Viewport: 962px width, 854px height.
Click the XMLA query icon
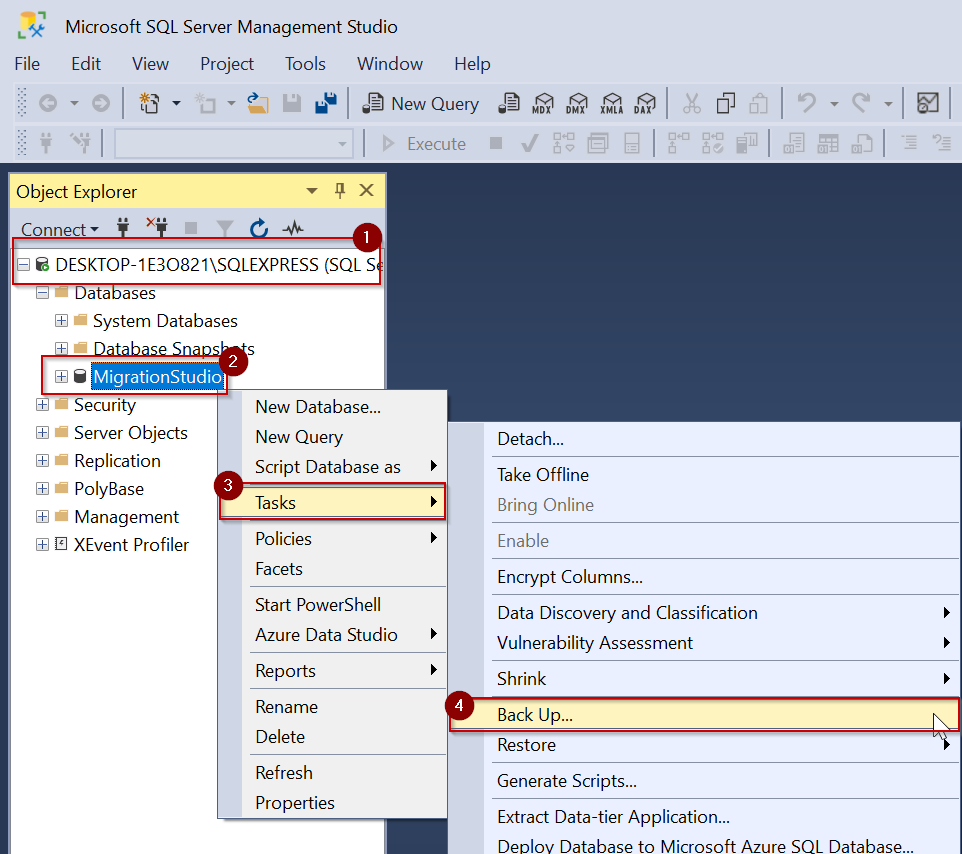pyautogui.click(x=611, y=104)
